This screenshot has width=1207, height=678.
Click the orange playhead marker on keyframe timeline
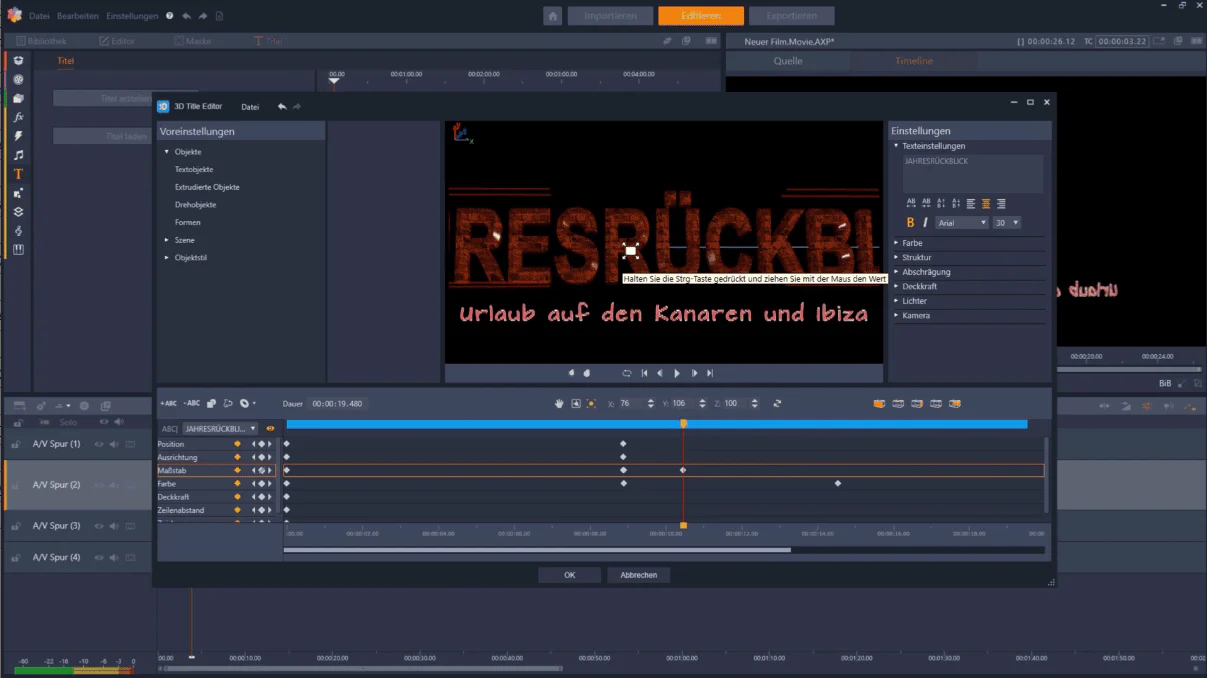pyautogui.click(x=683, y=424)
